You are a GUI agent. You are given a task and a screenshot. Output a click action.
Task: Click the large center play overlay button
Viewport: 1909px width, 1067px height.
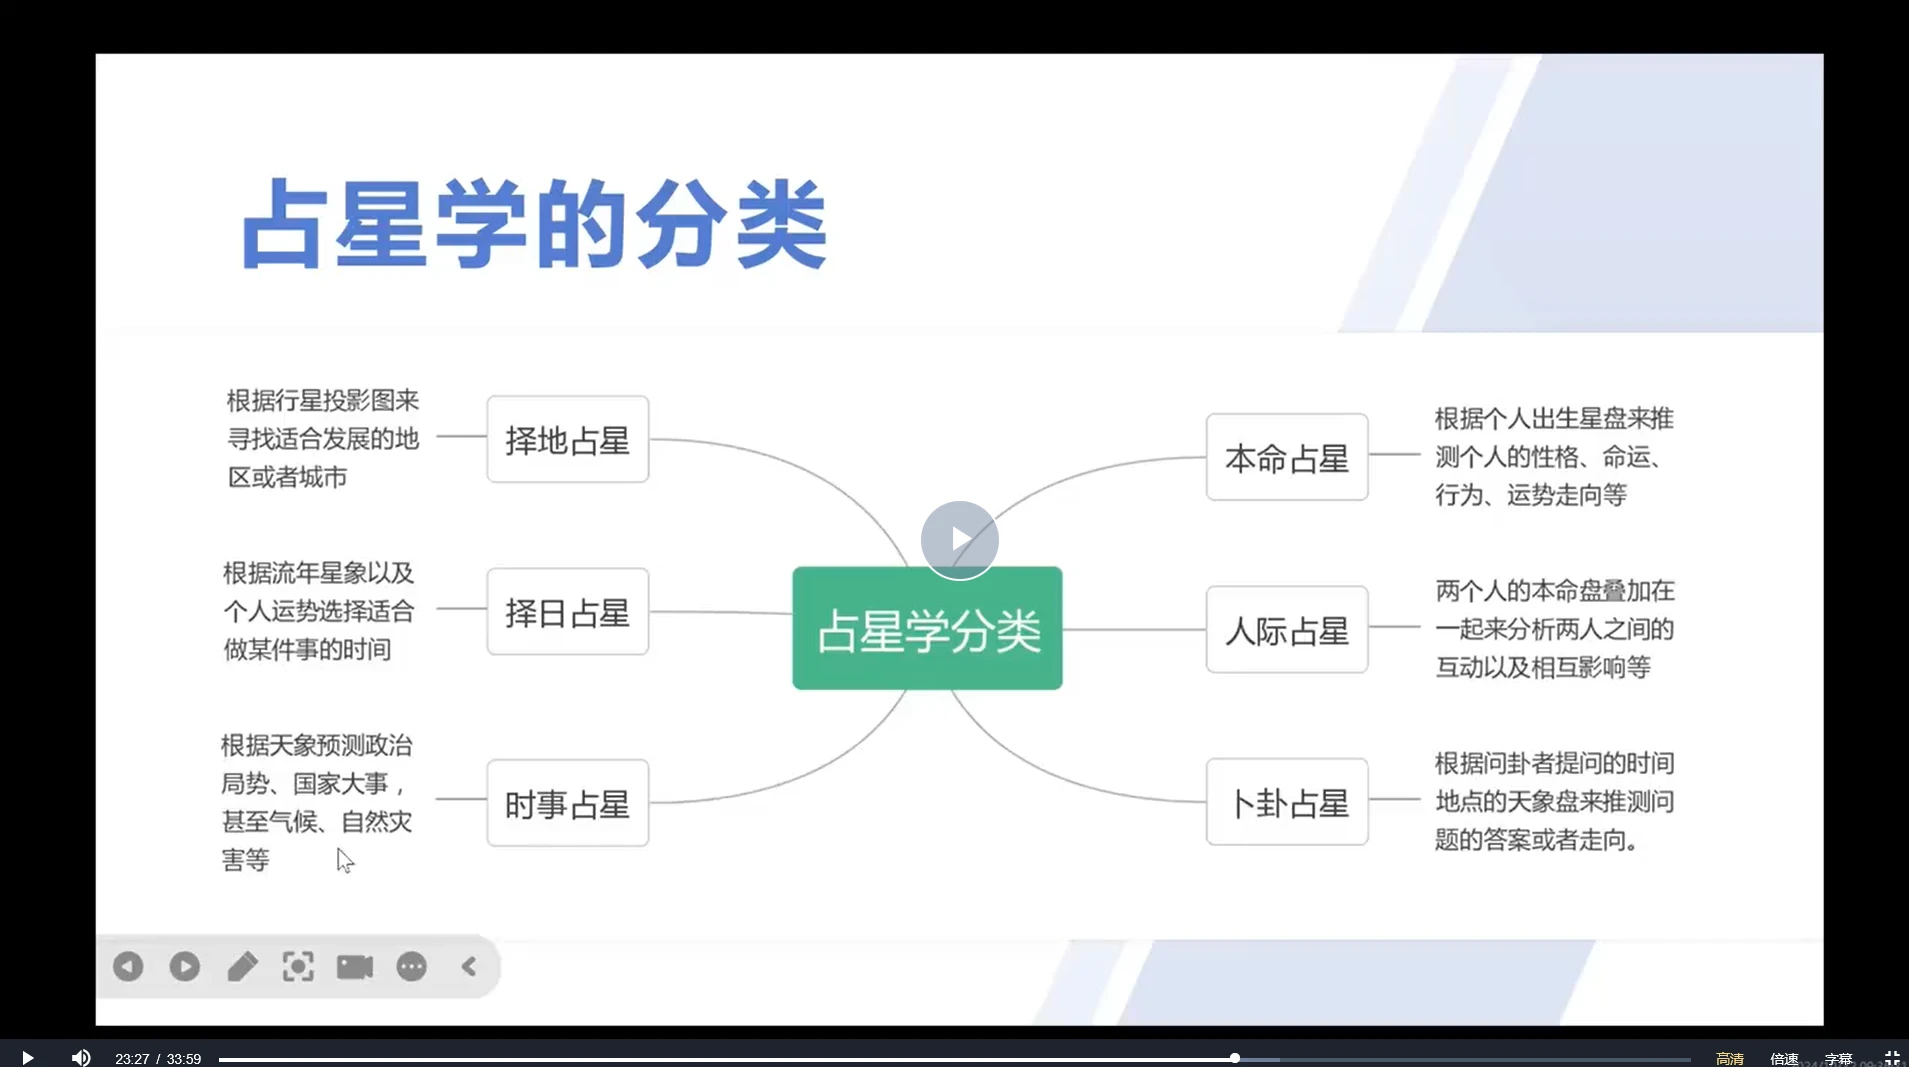[x=959, y=539]
